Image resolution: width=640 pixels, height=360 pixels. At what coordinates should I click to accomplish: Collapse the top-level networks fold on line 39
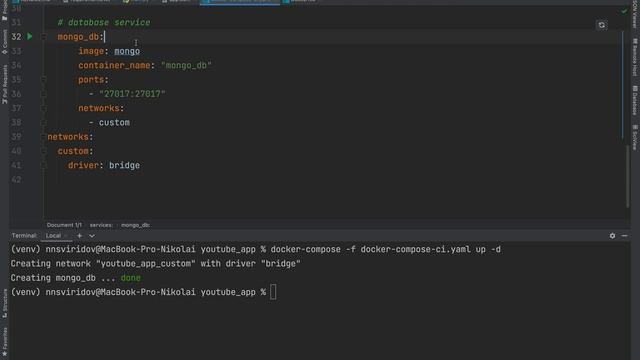click(44, 137)
